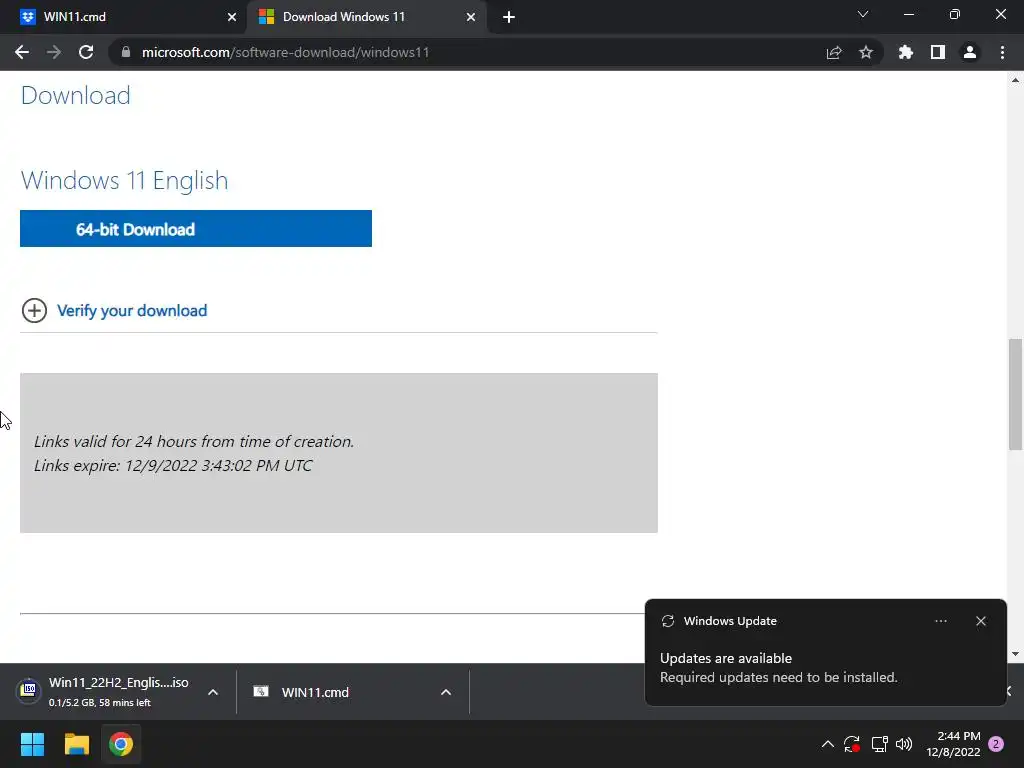
Task: Click the Windows 11 English heading
Action: point(124,181)
